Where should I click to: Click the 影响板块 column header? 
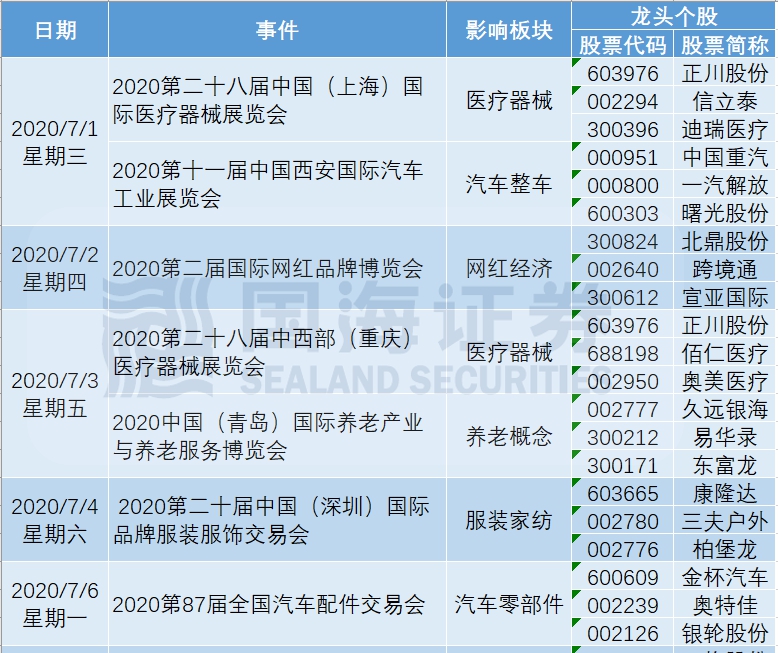tap(509, 30)
